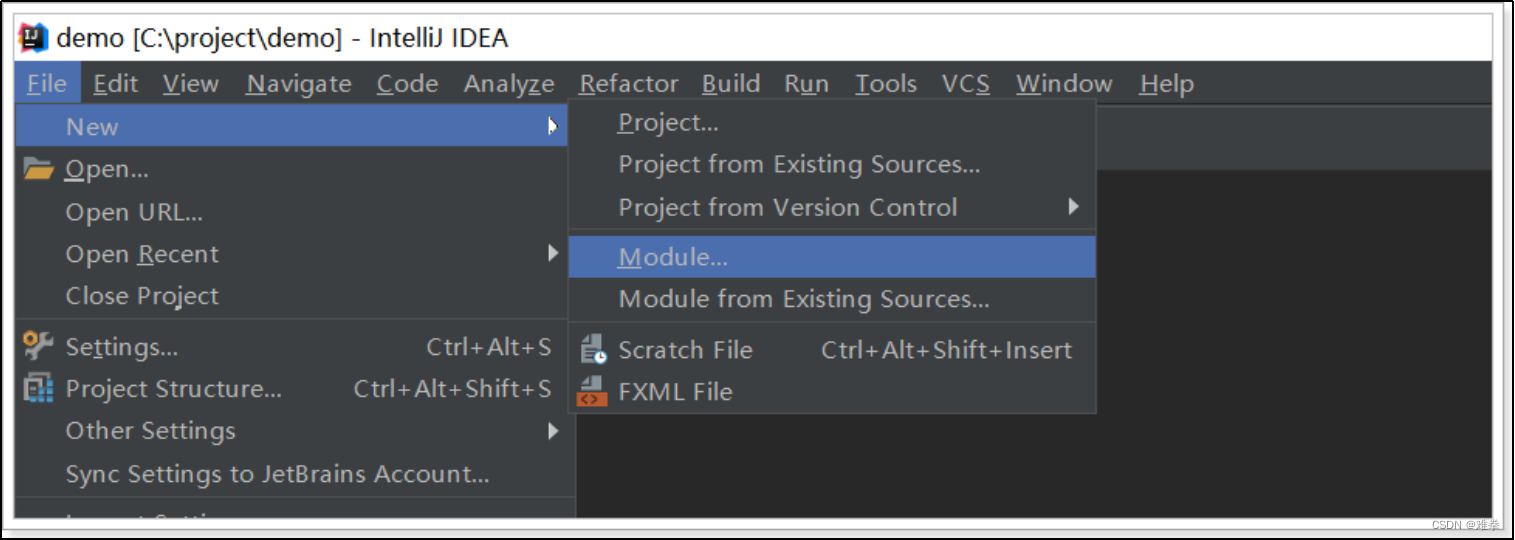Screen dimensions: 1515x540
Task: Open the Help menu
Action: [x=1166, y=84]
